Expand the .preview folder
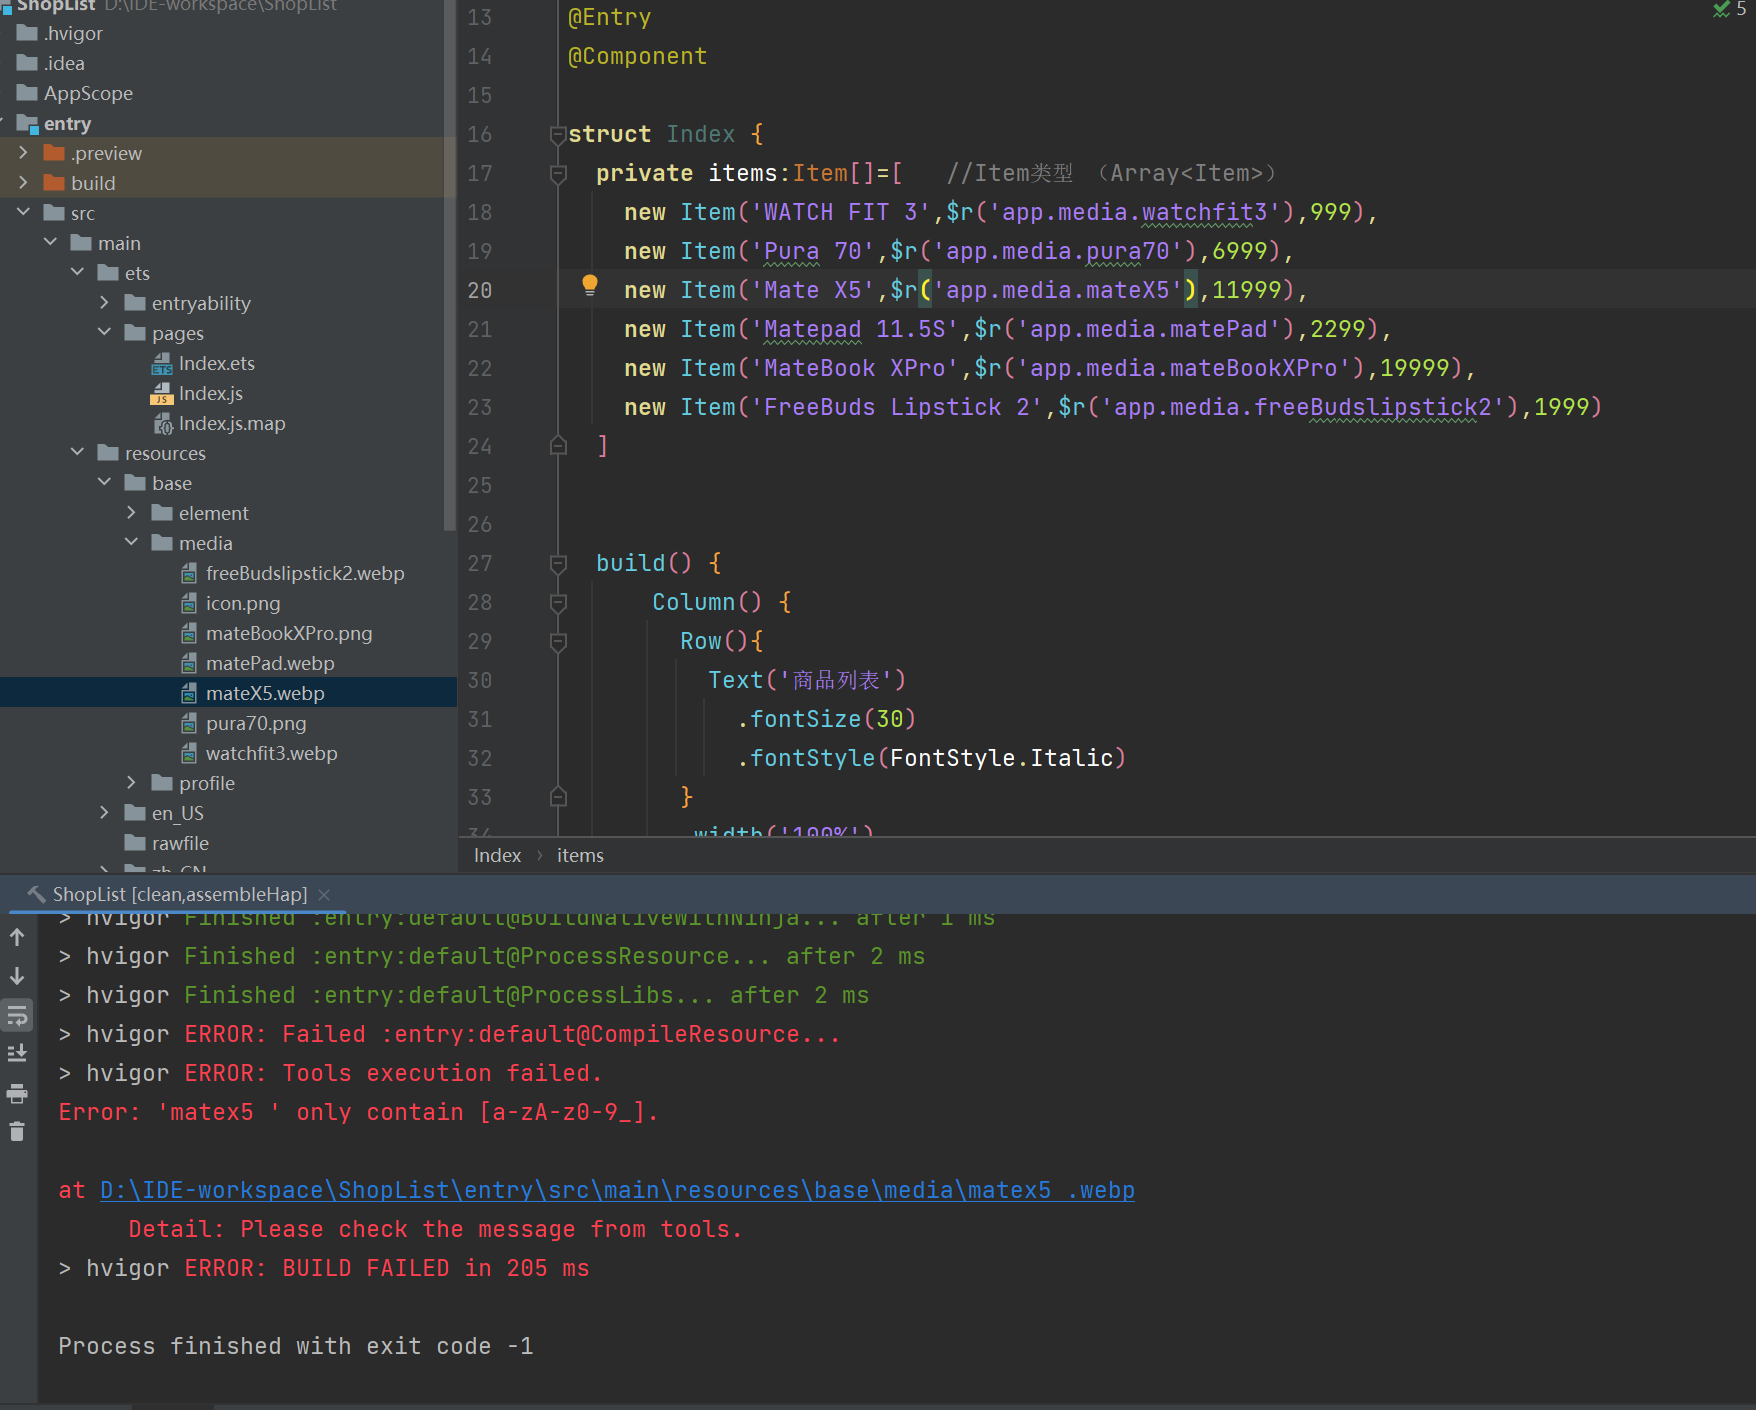 (23, 153)
